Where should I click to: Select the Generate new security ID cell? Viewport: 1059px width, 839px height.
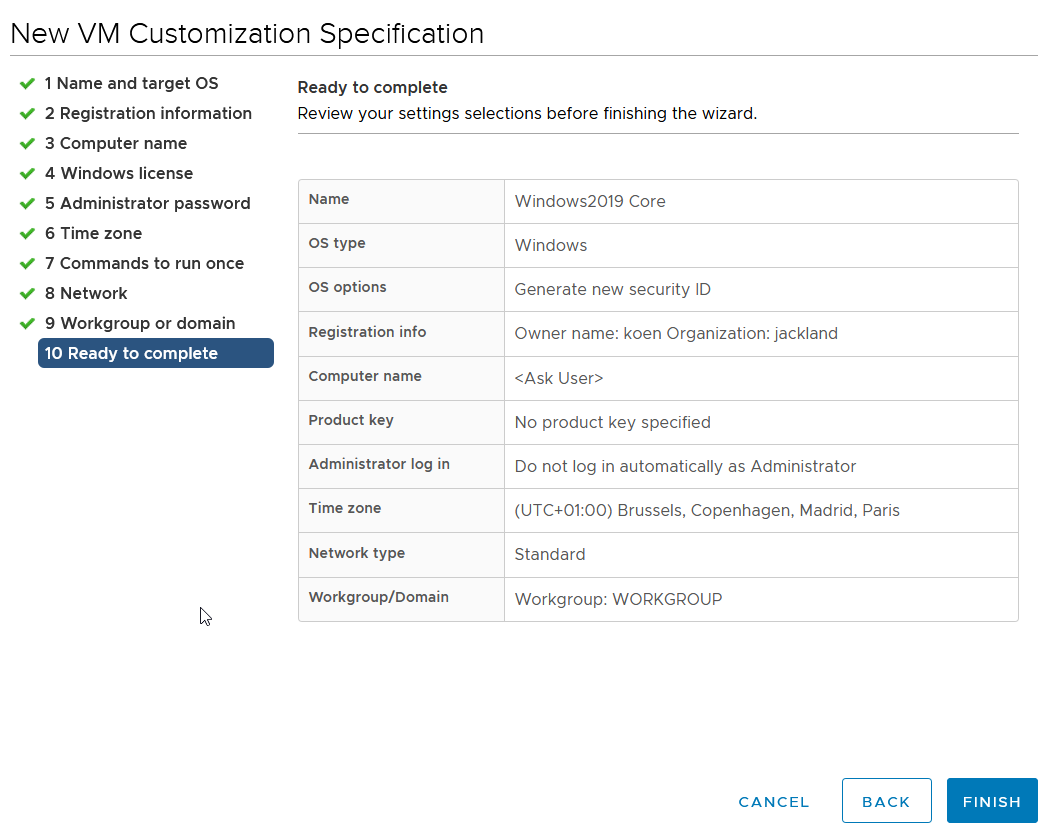pyautogui.click(x=612, y=290)
